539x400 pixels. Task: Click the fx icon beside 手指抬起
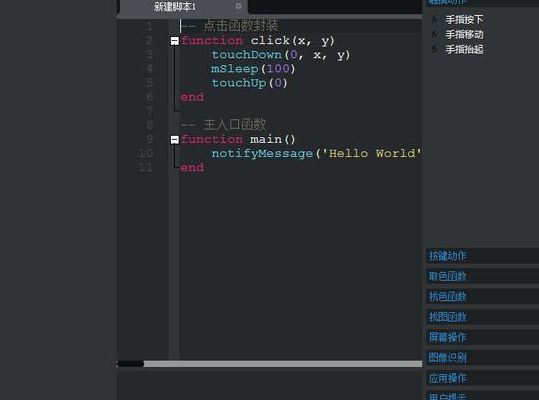[435, 49]
